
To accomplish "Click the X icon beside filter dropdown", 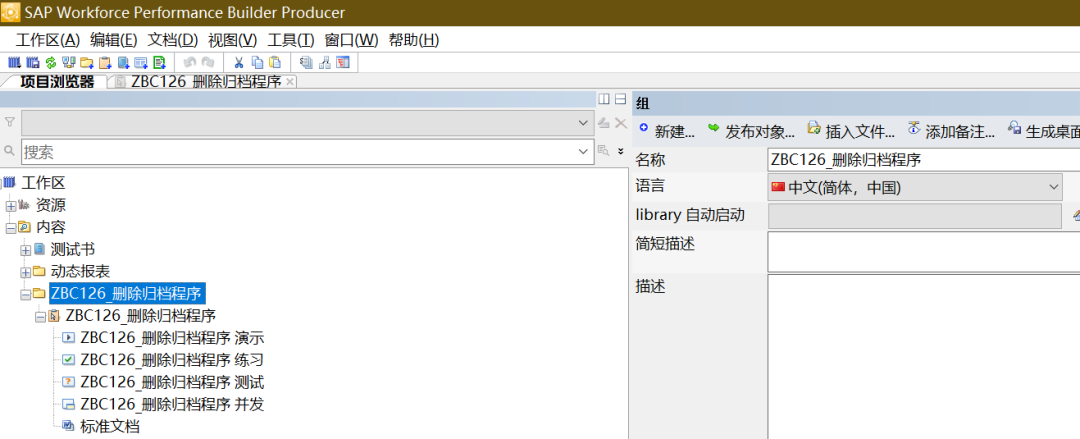I will pyautogui.click(x=621, y=123).
